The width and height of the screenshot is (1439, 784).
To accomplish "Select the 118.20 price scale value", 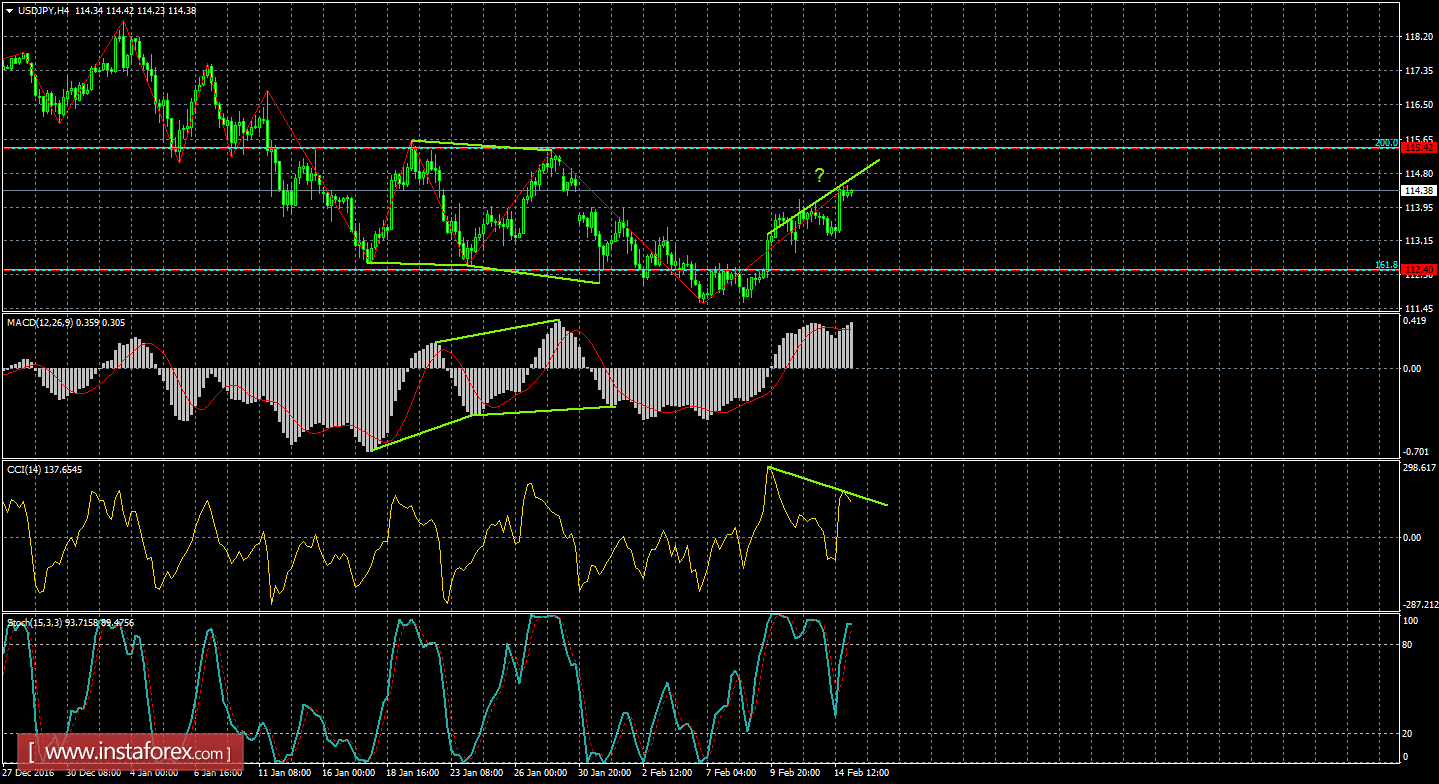I will pyautogui.click(x=1417, y=37).
